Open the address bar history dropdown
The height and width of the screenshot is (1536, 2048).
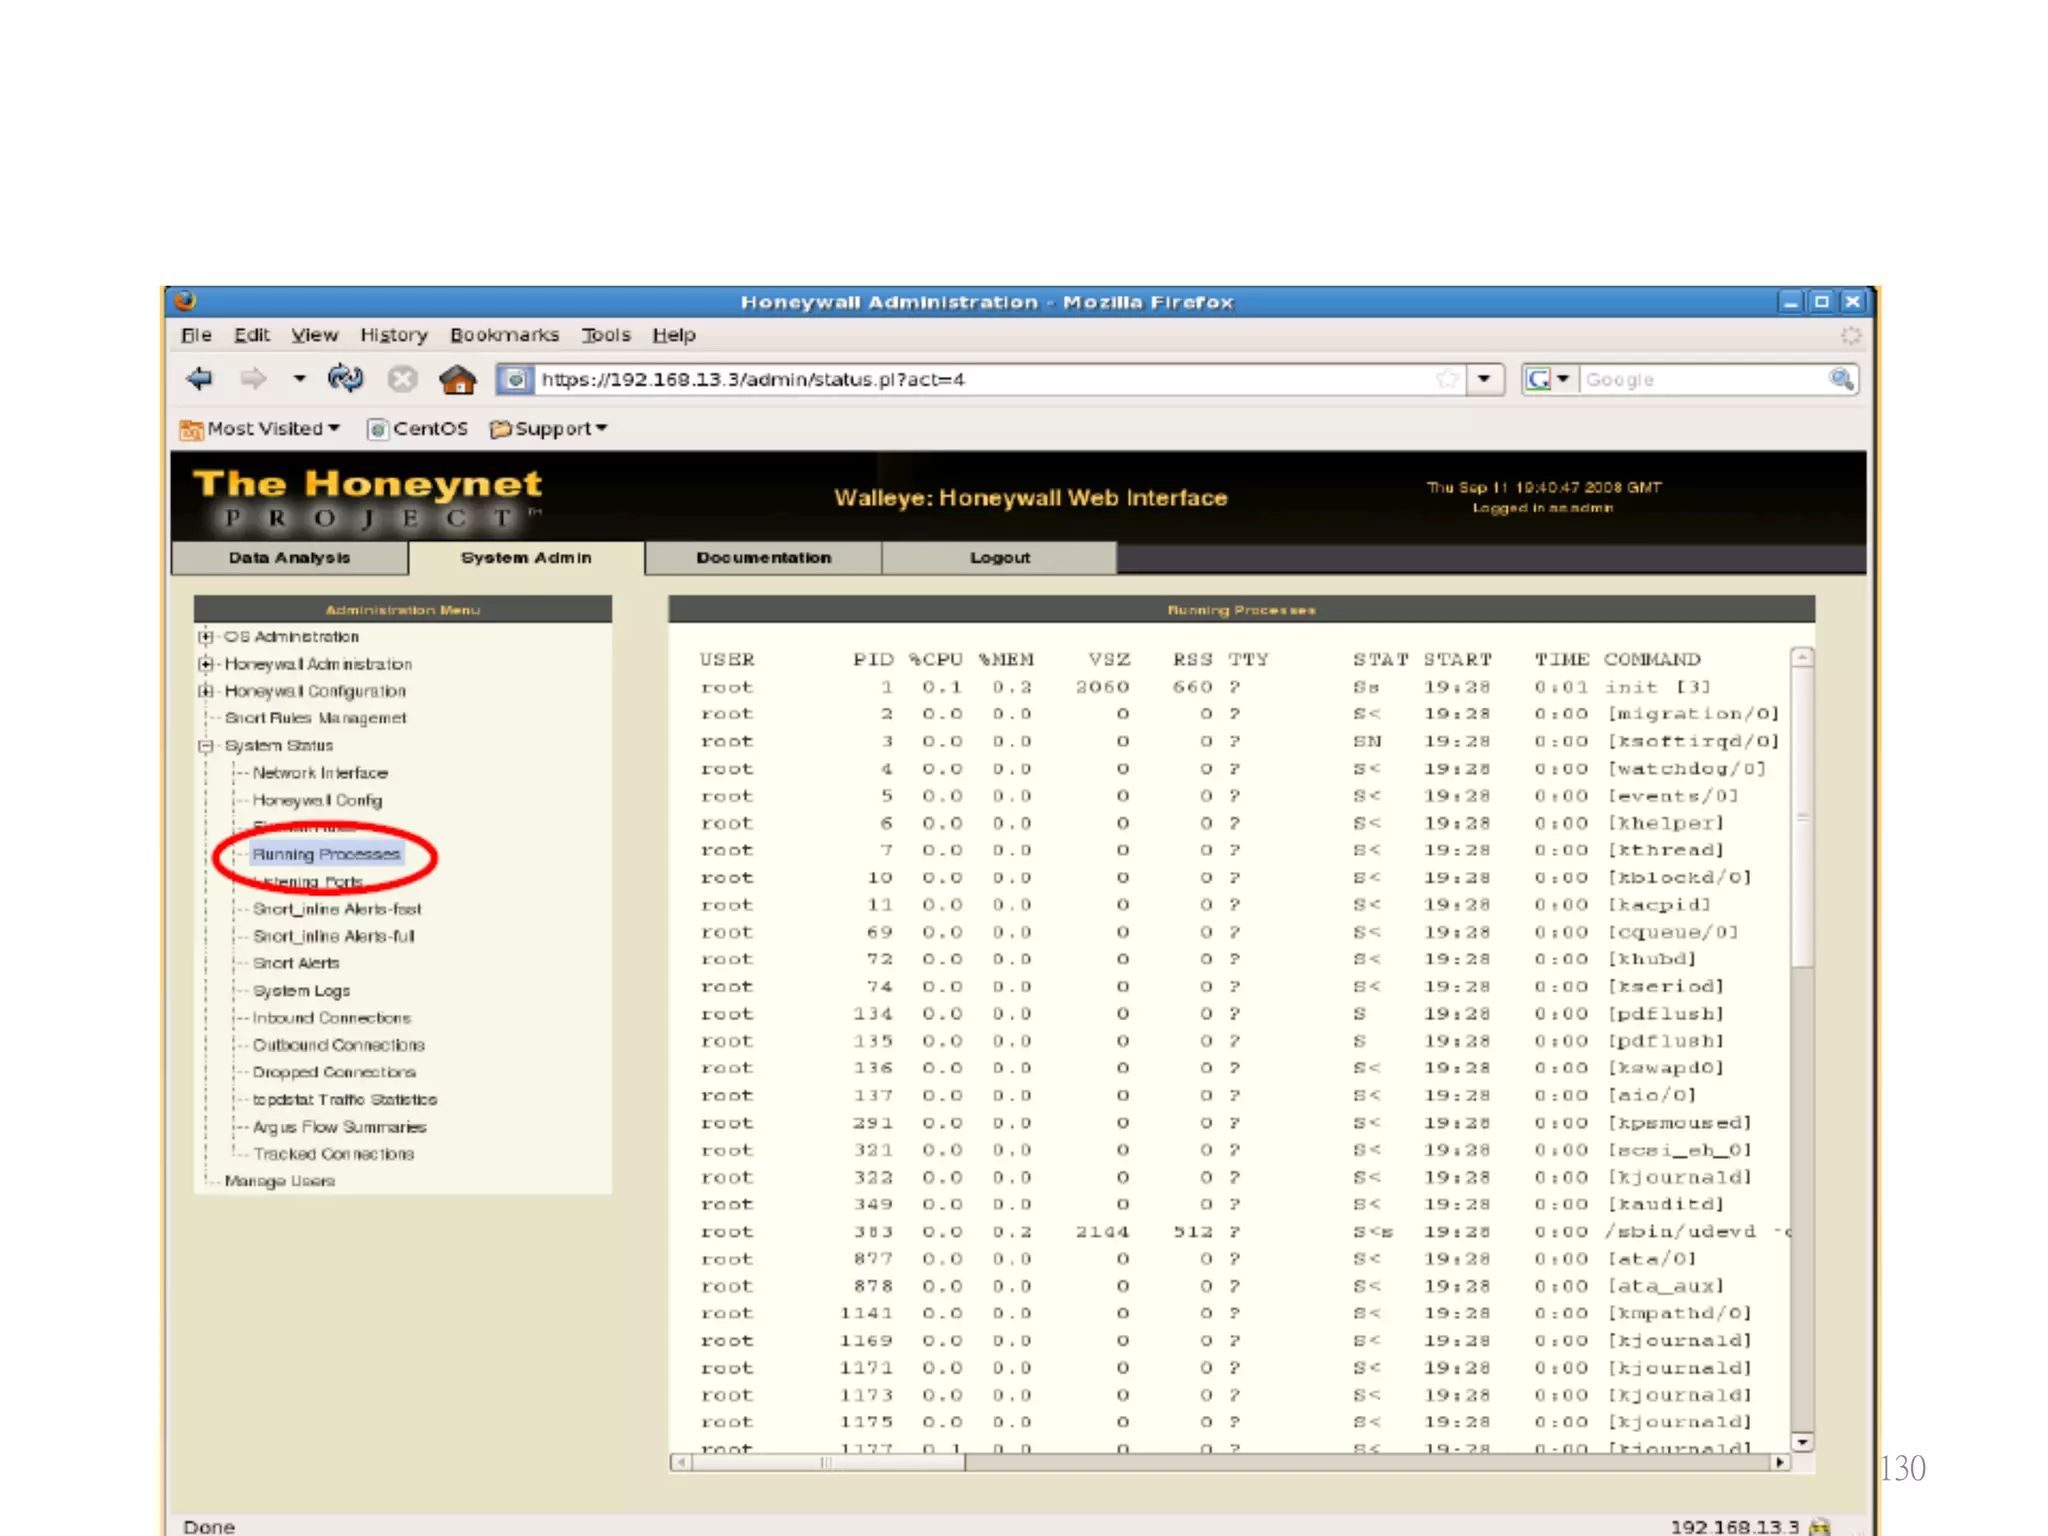(1485, 379)
